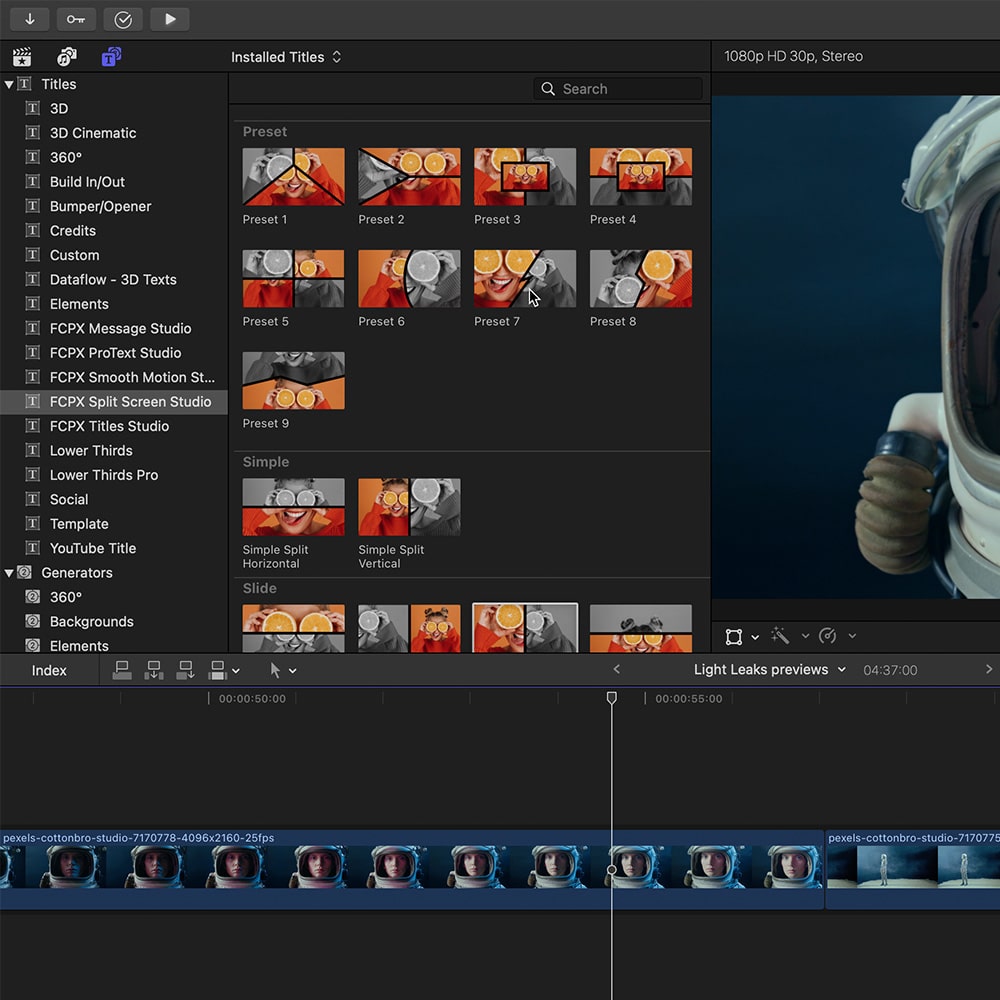Screen dimensions: 1000x1000
Task: Open the Photos and Audio sidebar
Action: [x=67, y=57]
